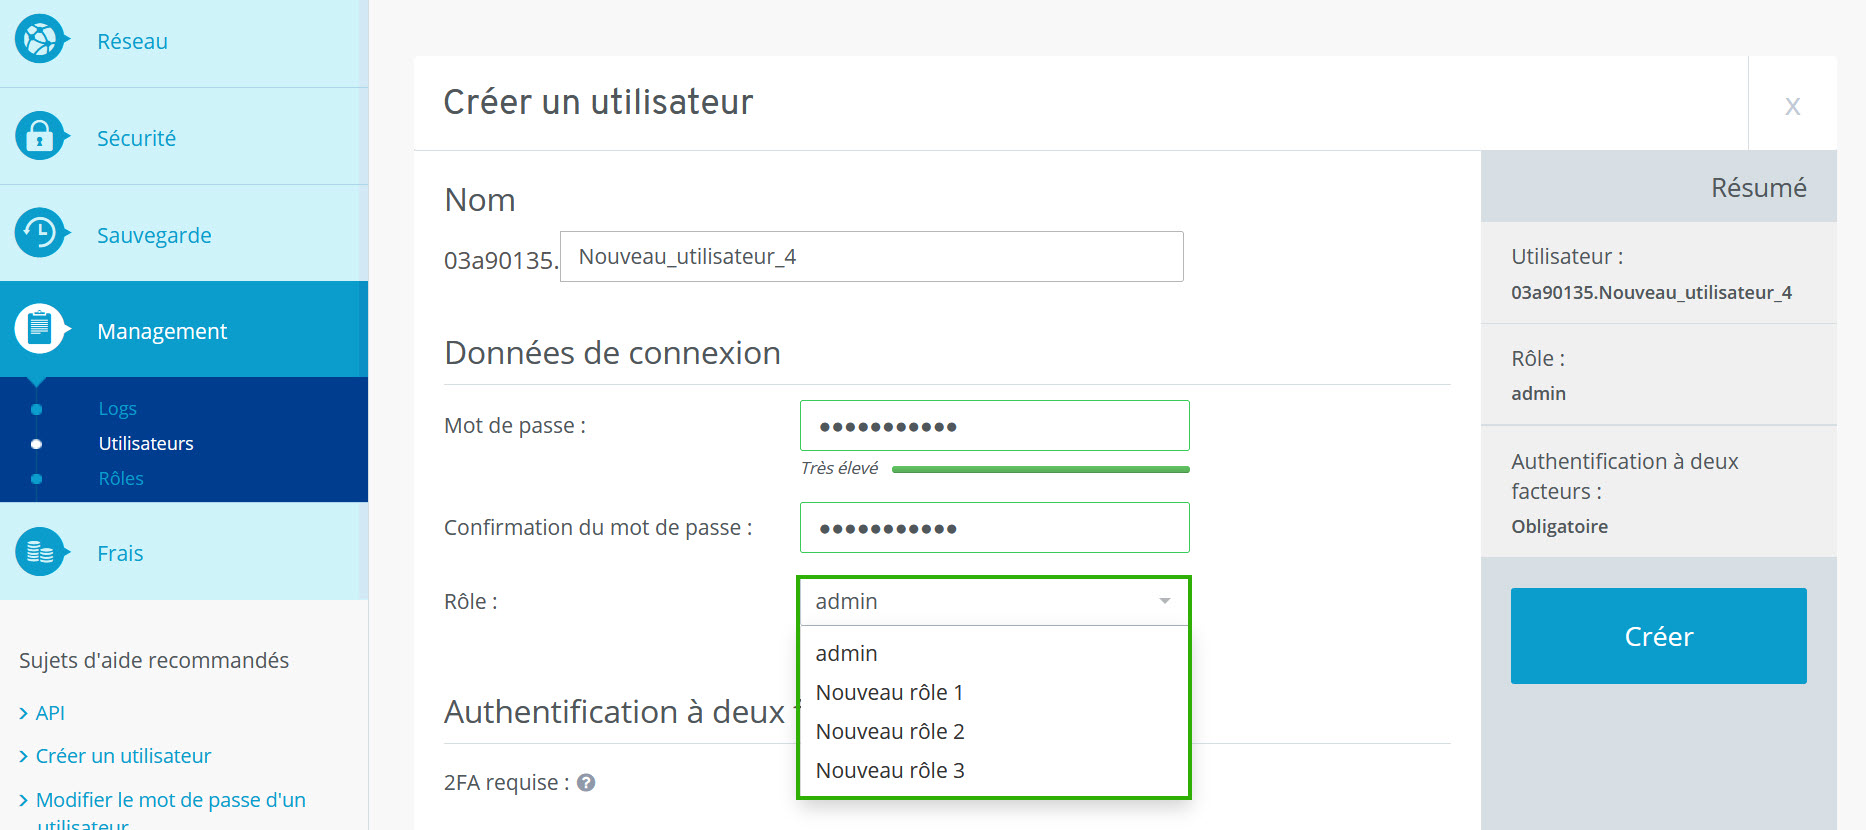1866x830 pixels.
Task: Click the Mot de passe field
Action: click(x=994, y=426)
